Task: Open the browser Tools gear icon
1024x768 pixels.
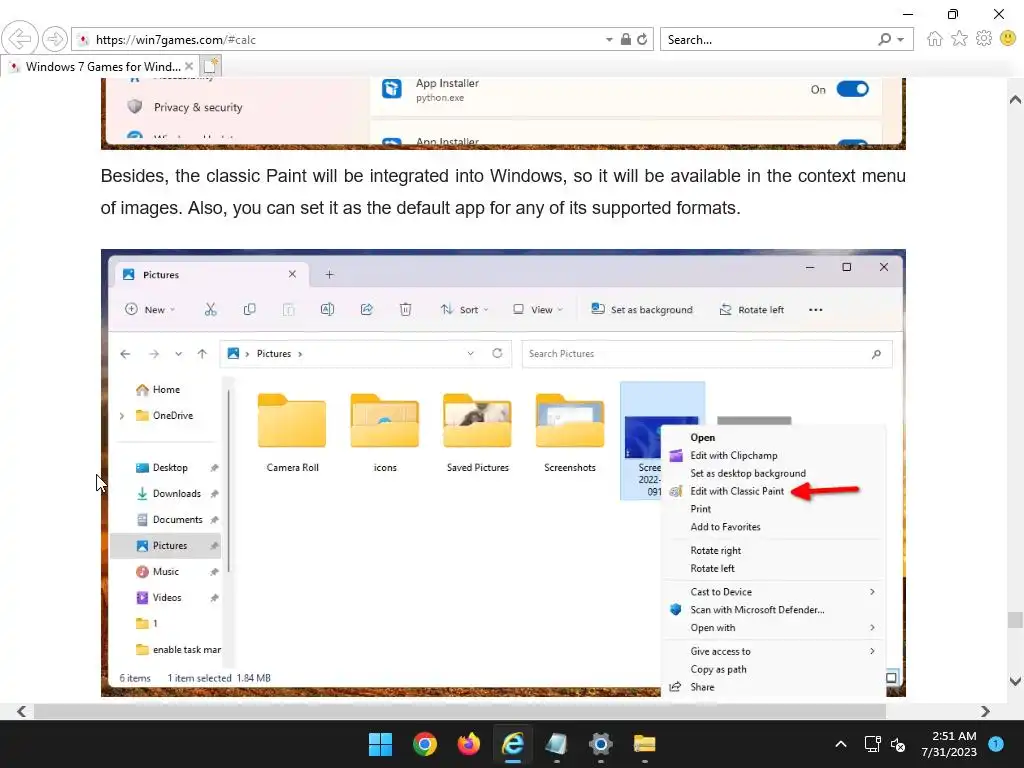Action: click(984, 39)
